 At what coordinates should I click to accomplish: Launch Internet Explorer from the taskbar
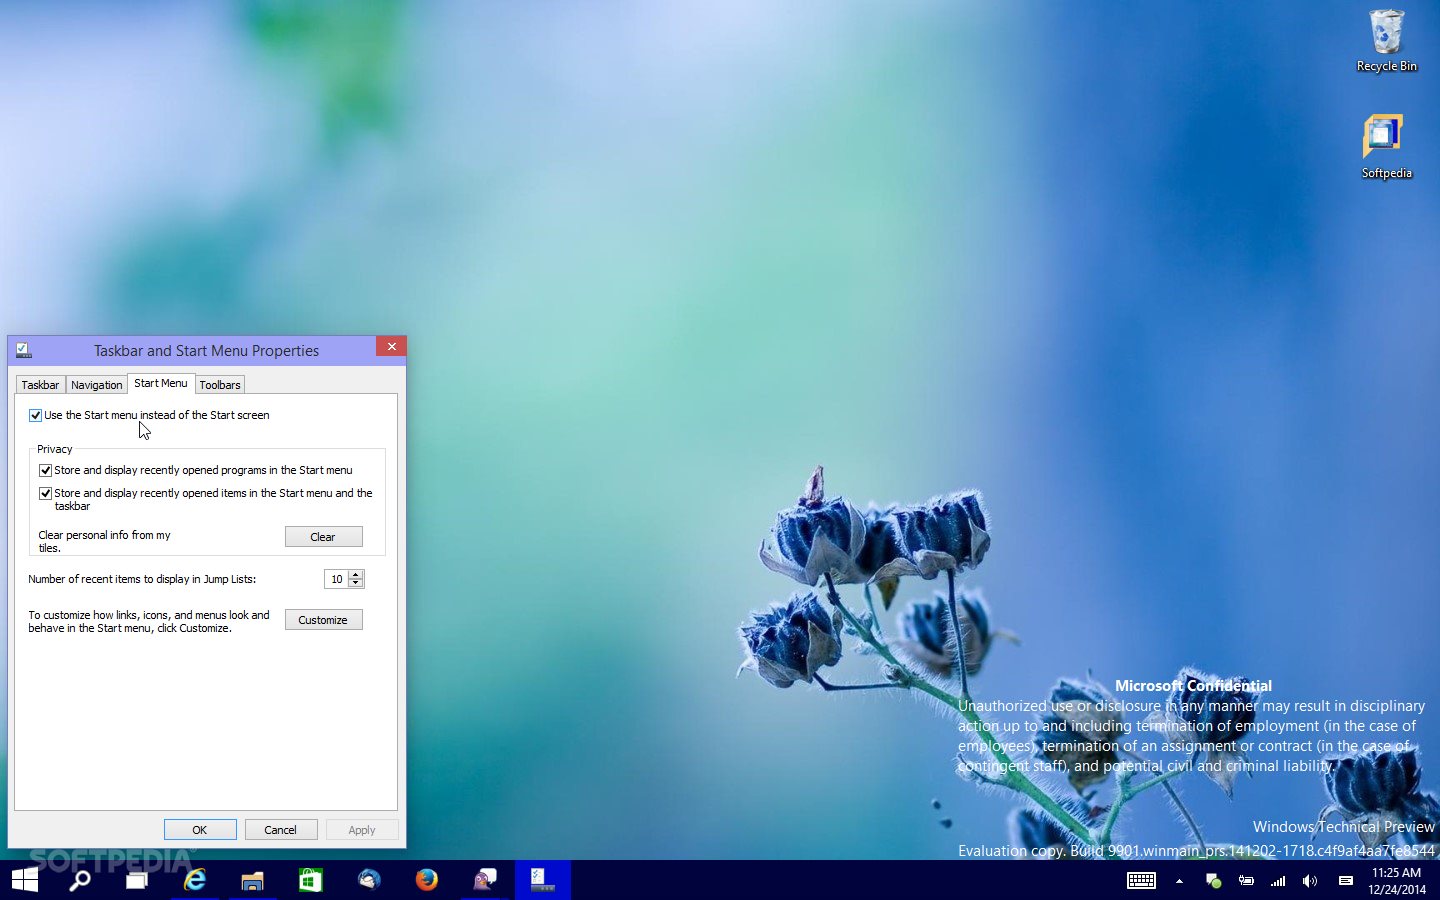tap(195, 880)
